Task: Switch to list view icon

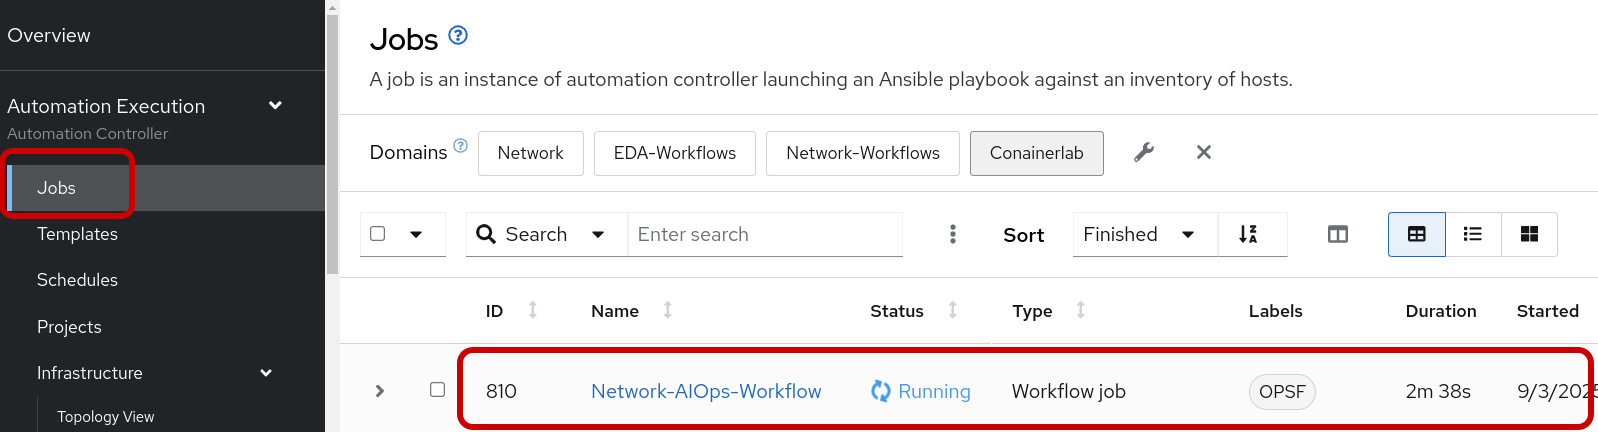Action: point(1472,234)
